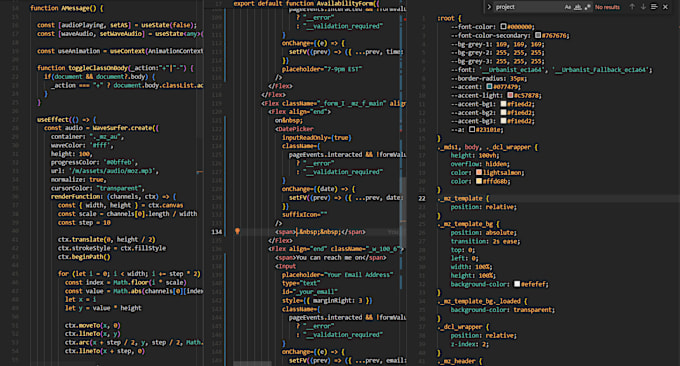Click 'function AMessage()' declaration text
The width and height of the screenshot is (680, 366).
coord(67,8)
